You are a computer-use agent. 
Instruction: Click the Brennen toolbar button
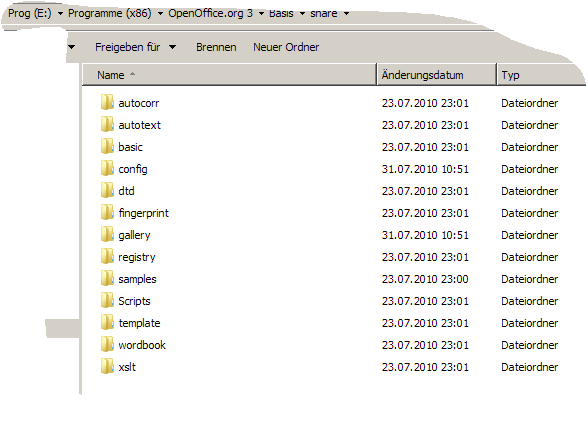point(216,47)
